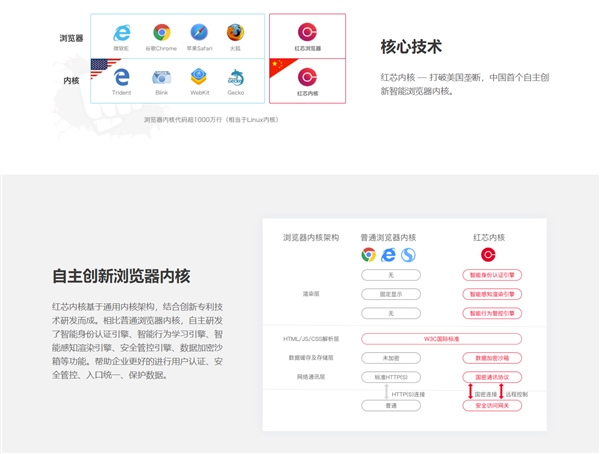Click the 智能行为管控引擎 pill

(x=492, y=313)
